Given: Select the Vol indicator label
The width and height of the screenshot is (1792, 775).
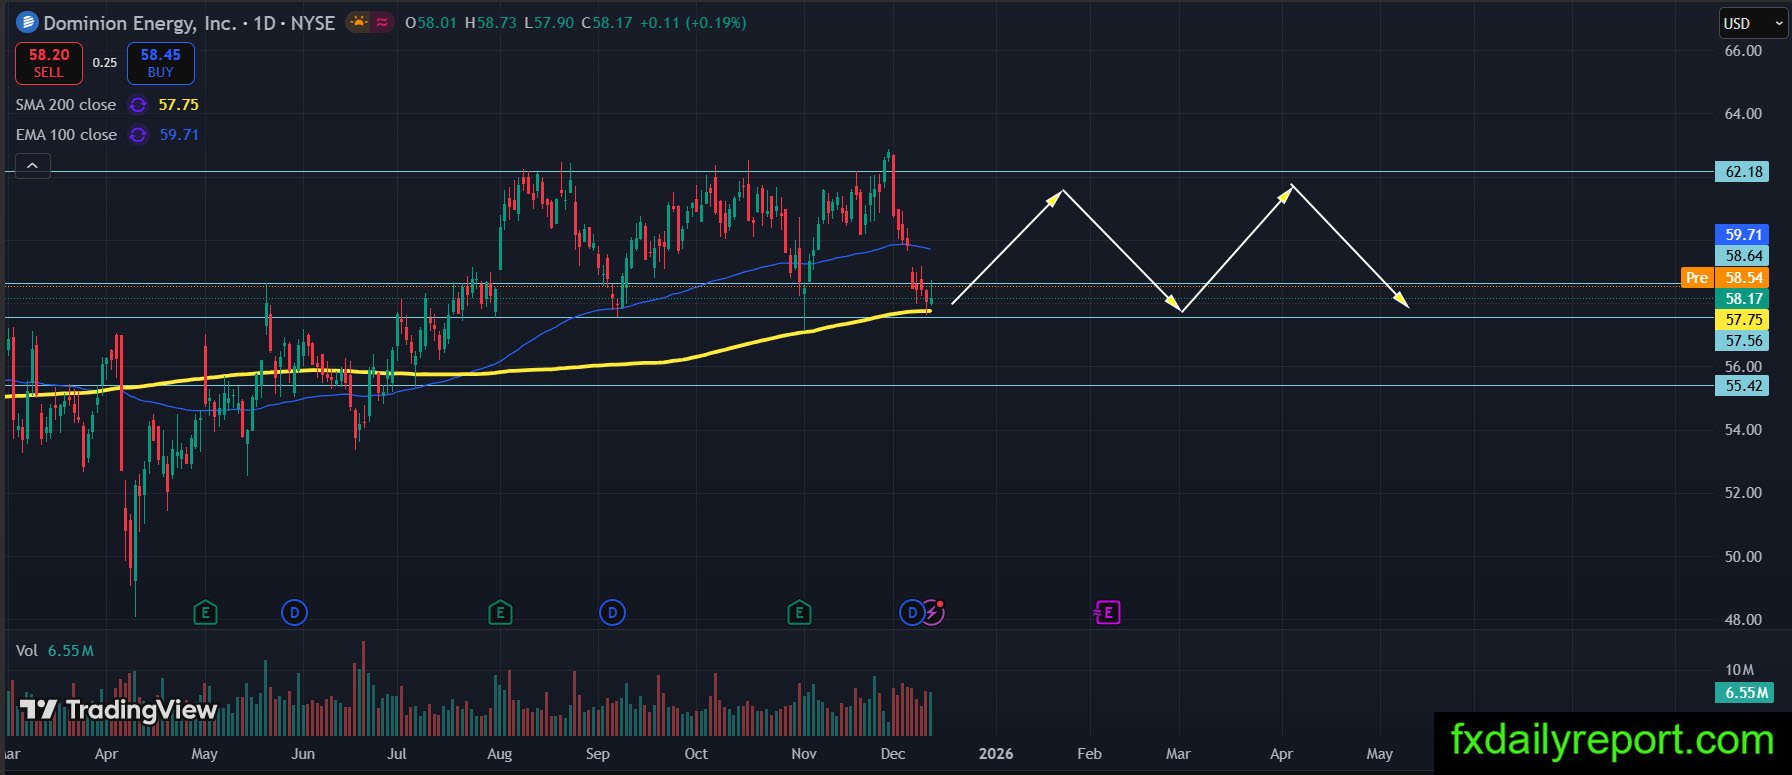Looking at the screenshot, I should (27, 651).
